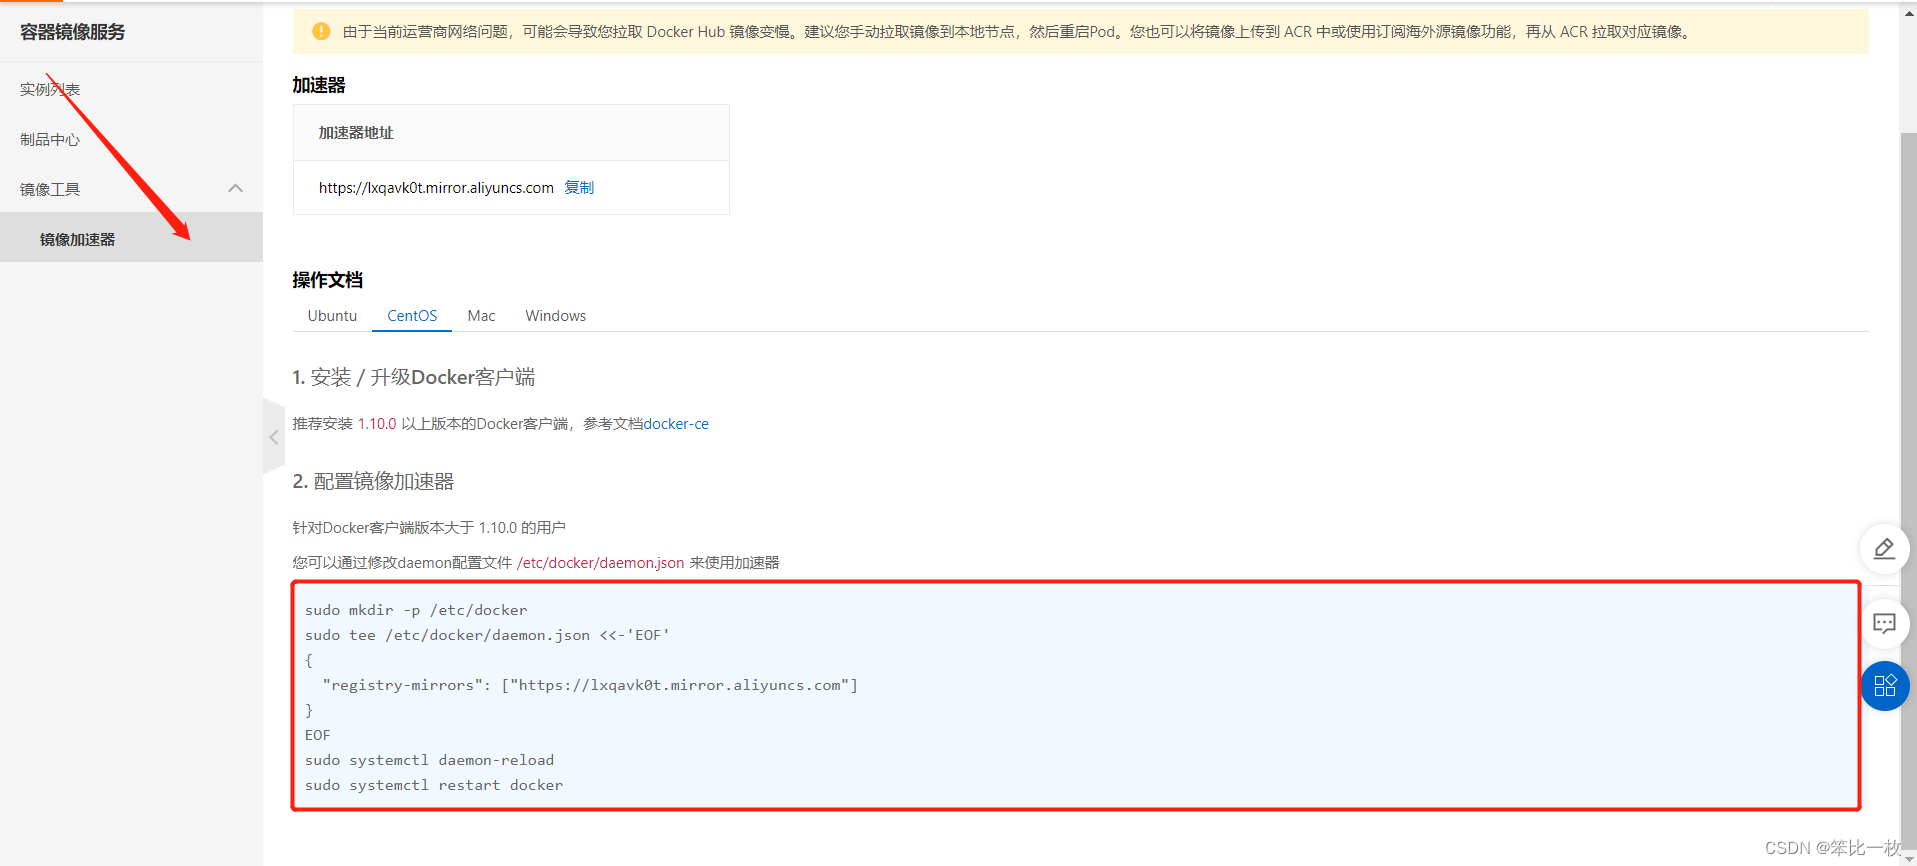Click the 加速器 section heading
1917x866 pixels.
pos(319,85)
